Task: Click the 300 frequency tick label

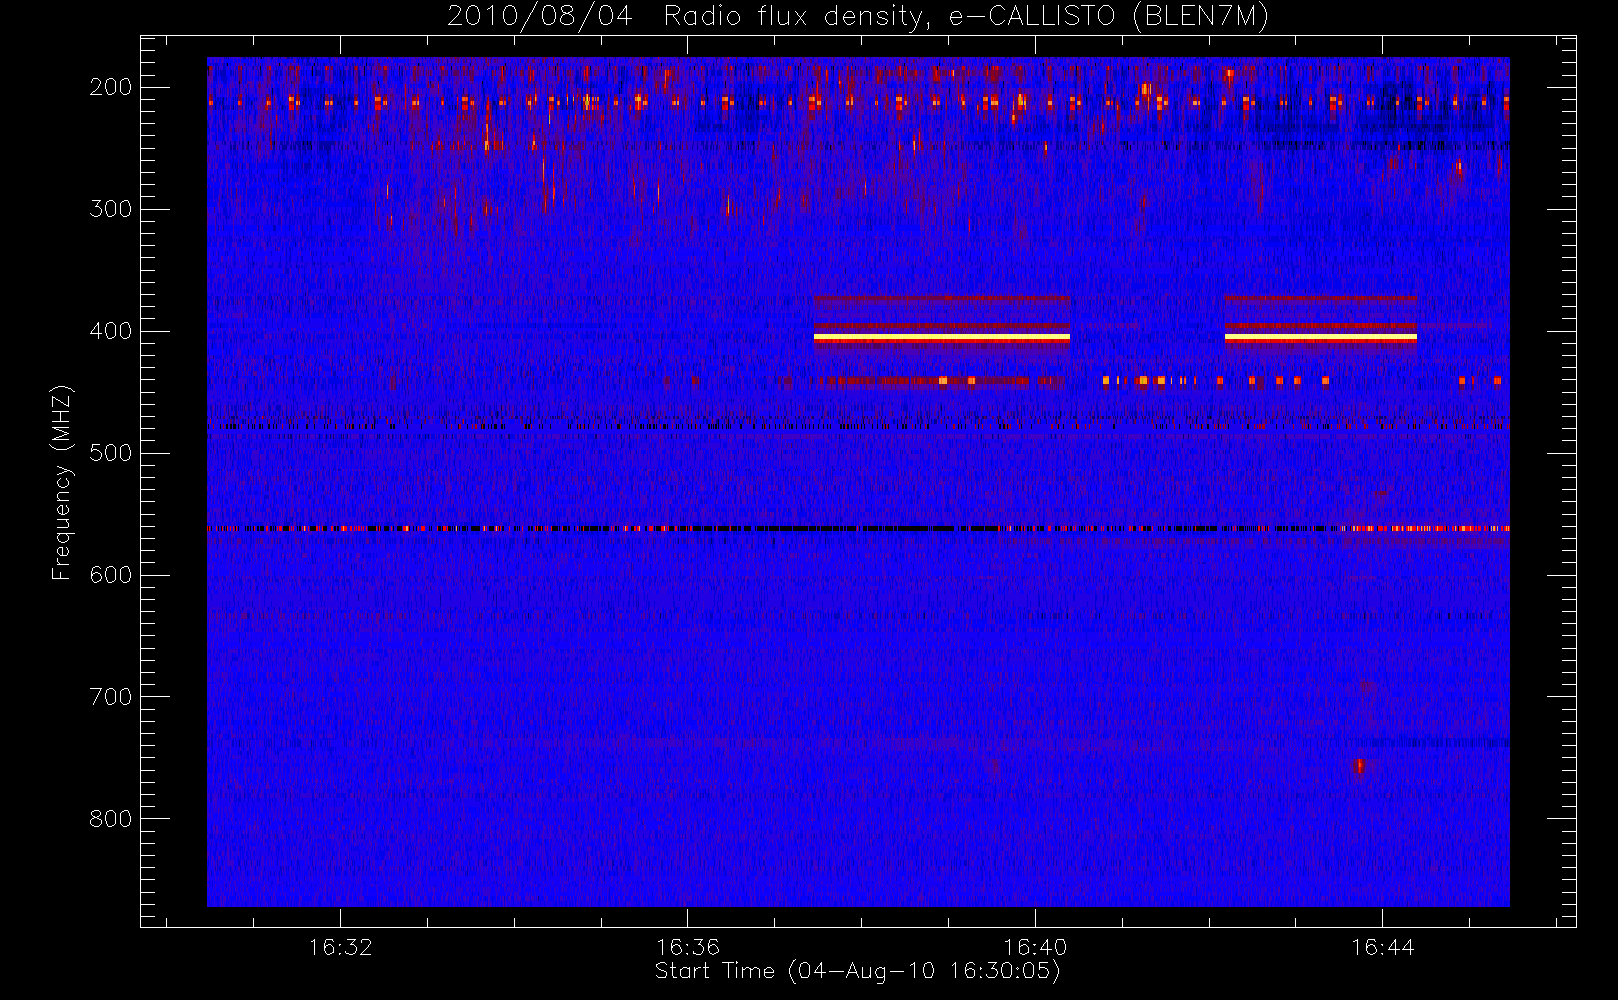Action: [111, 209]
